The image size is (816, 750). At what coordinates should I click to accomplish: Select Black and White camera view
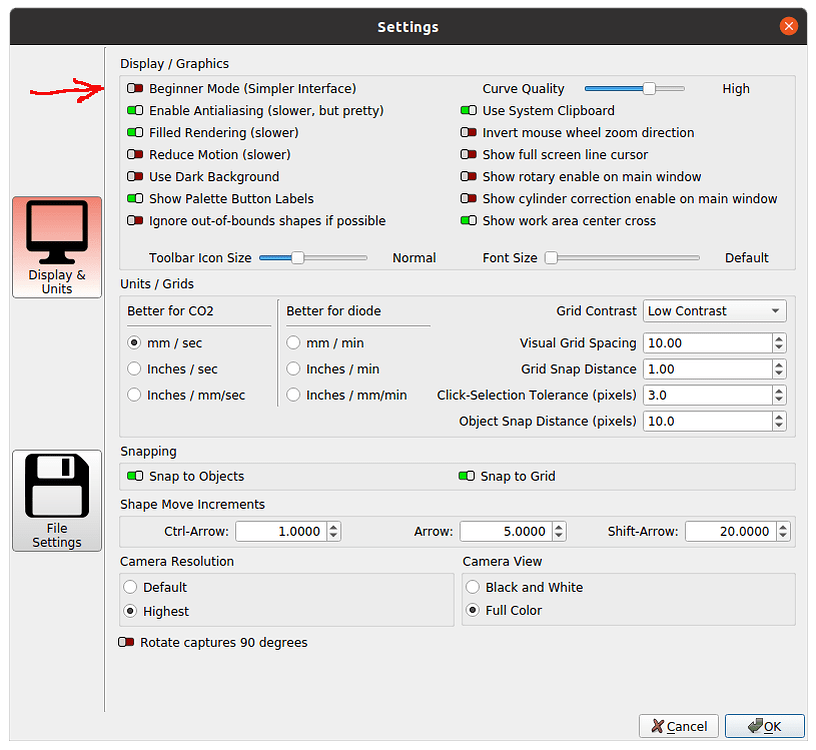(x=473, y=587)
